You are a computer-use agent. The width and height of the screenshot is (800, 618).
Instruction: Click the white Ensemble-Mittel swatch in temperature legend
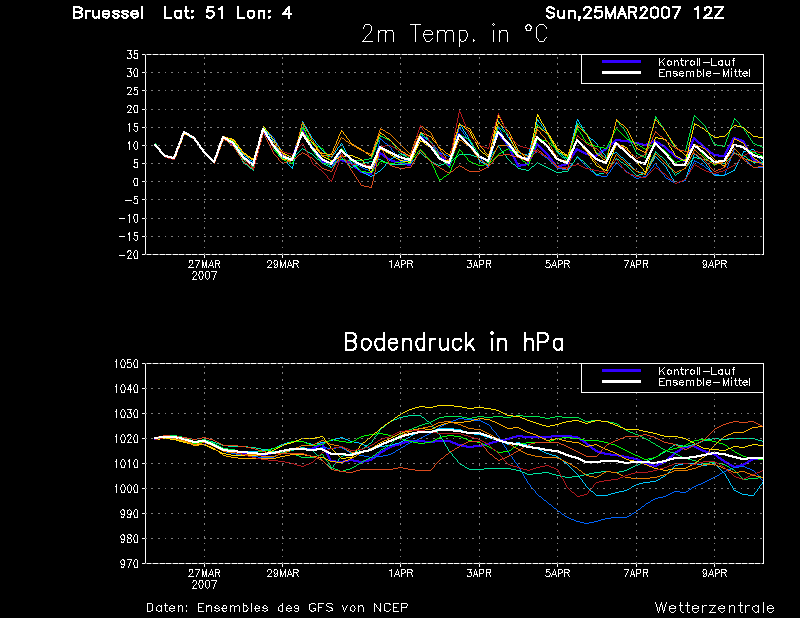(621, 73)
